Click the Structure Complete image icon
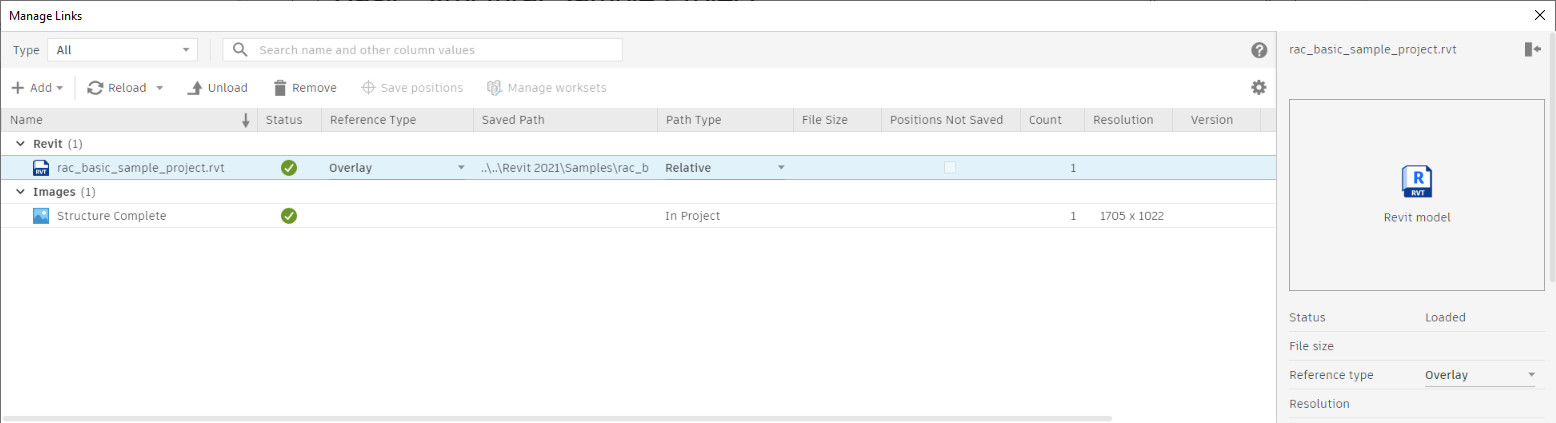The image size is (1556, 423). coord(41,215)
